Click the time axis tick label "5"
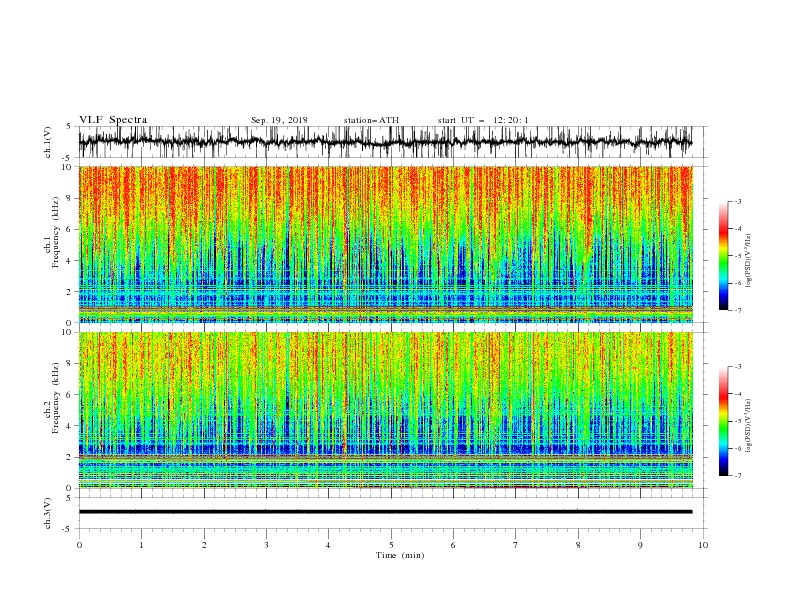This screenshot has width=792, height=612. (391, 545)
